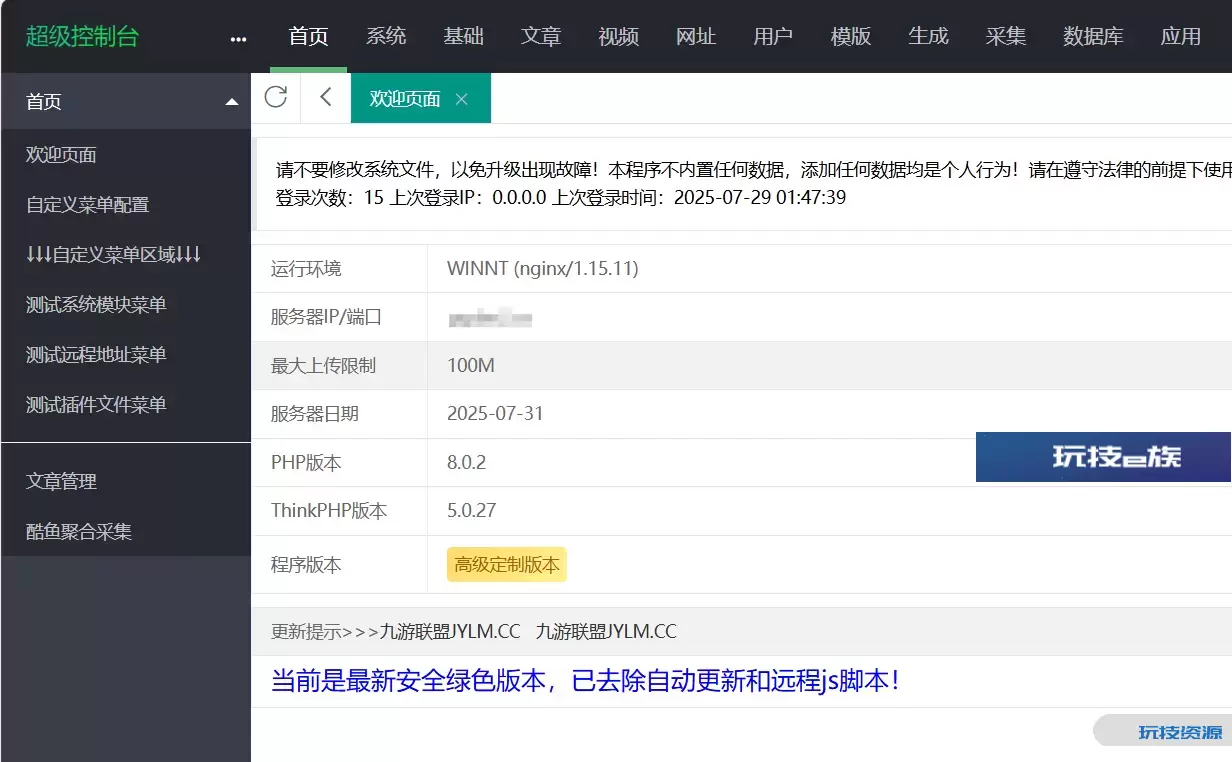The image size is (1232, 762).
Task: Click 测试系统模块菜单 sidebar entry
Action: click(96, 305)
